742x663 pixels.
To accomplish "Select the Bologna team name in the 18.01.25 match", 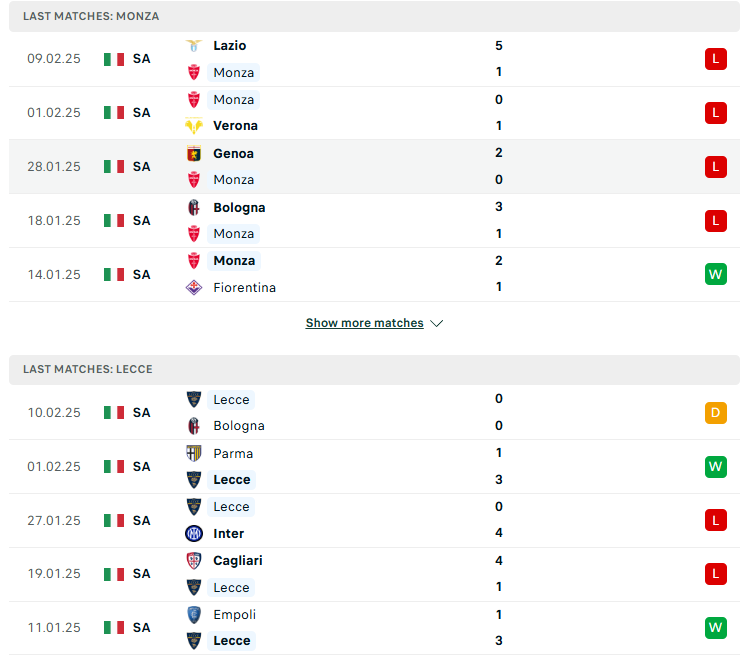I will 239,208.
